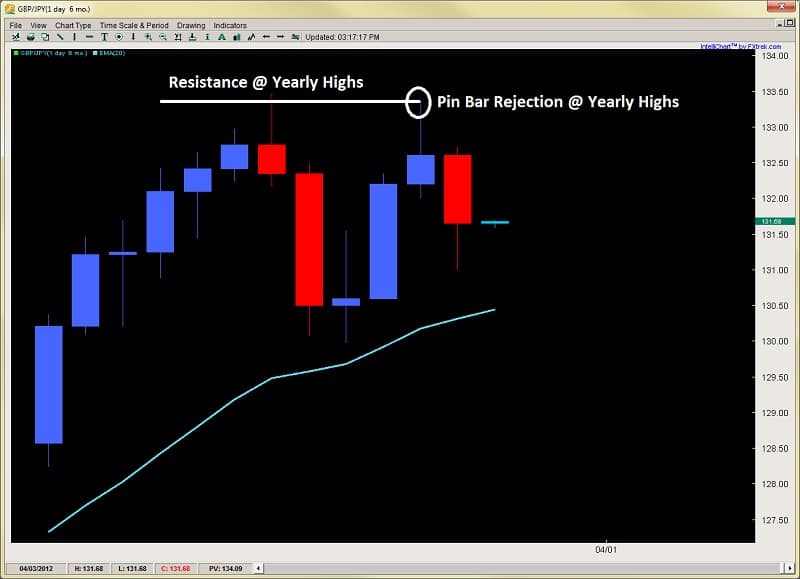
Task: Open the Chart Type menu
Action: coord(73,25)
